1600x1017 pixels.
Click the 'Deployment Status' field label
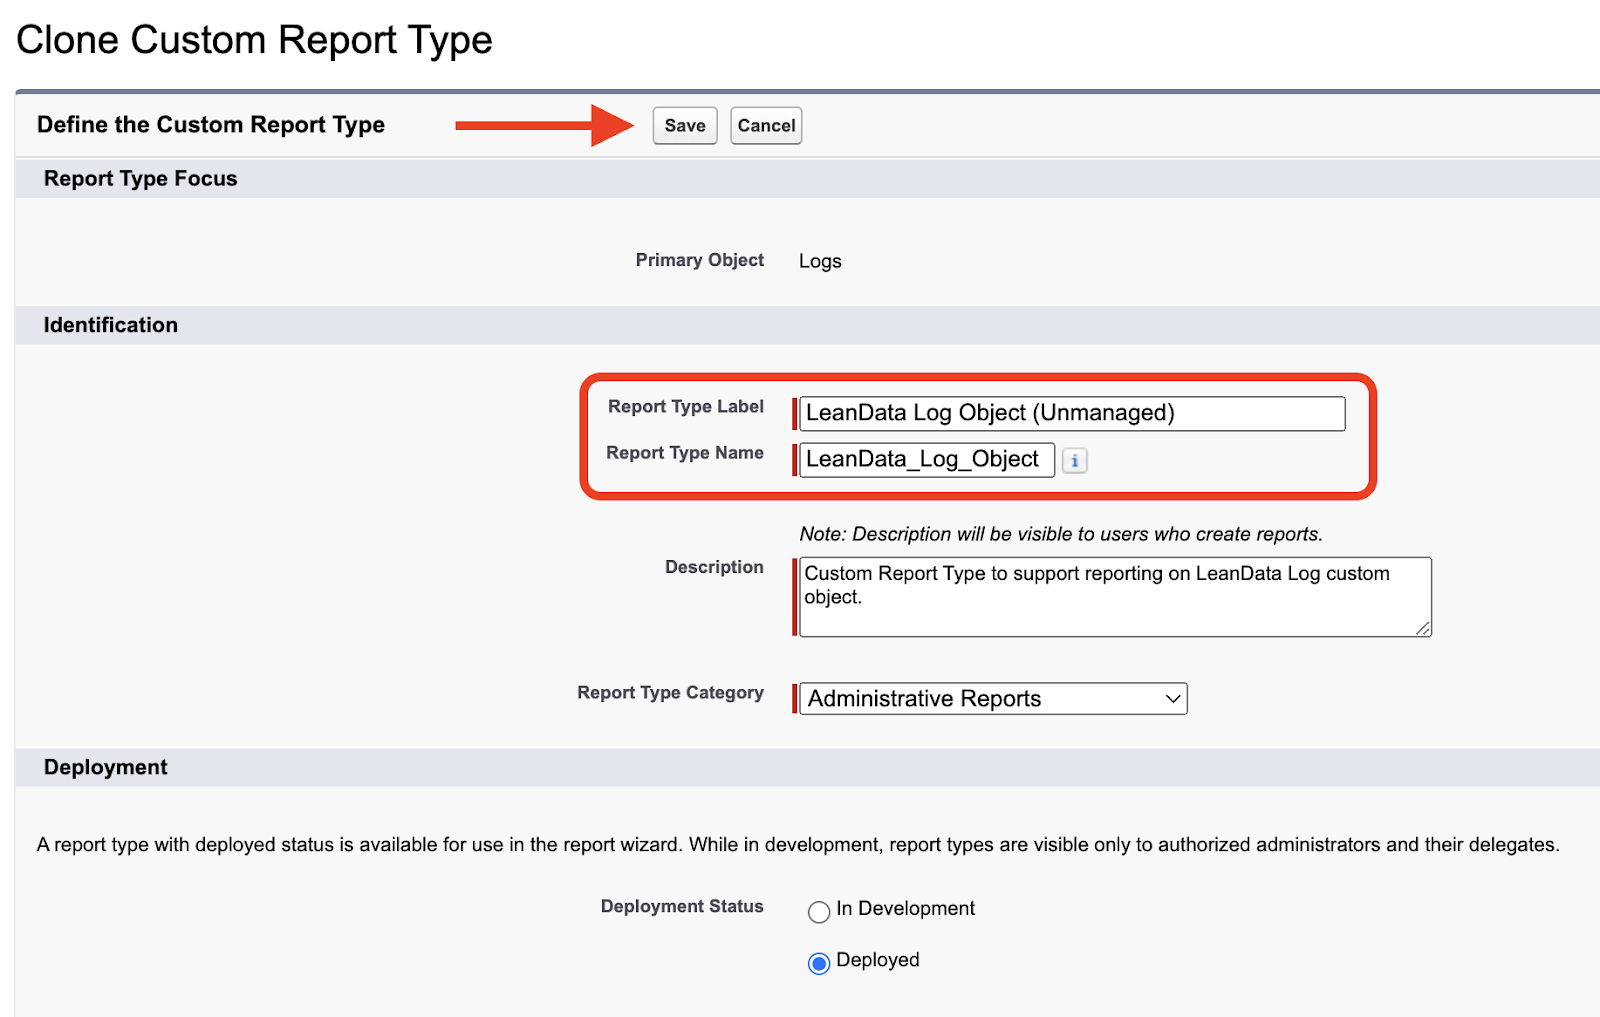pyautogui.click(x=682, y=906)
